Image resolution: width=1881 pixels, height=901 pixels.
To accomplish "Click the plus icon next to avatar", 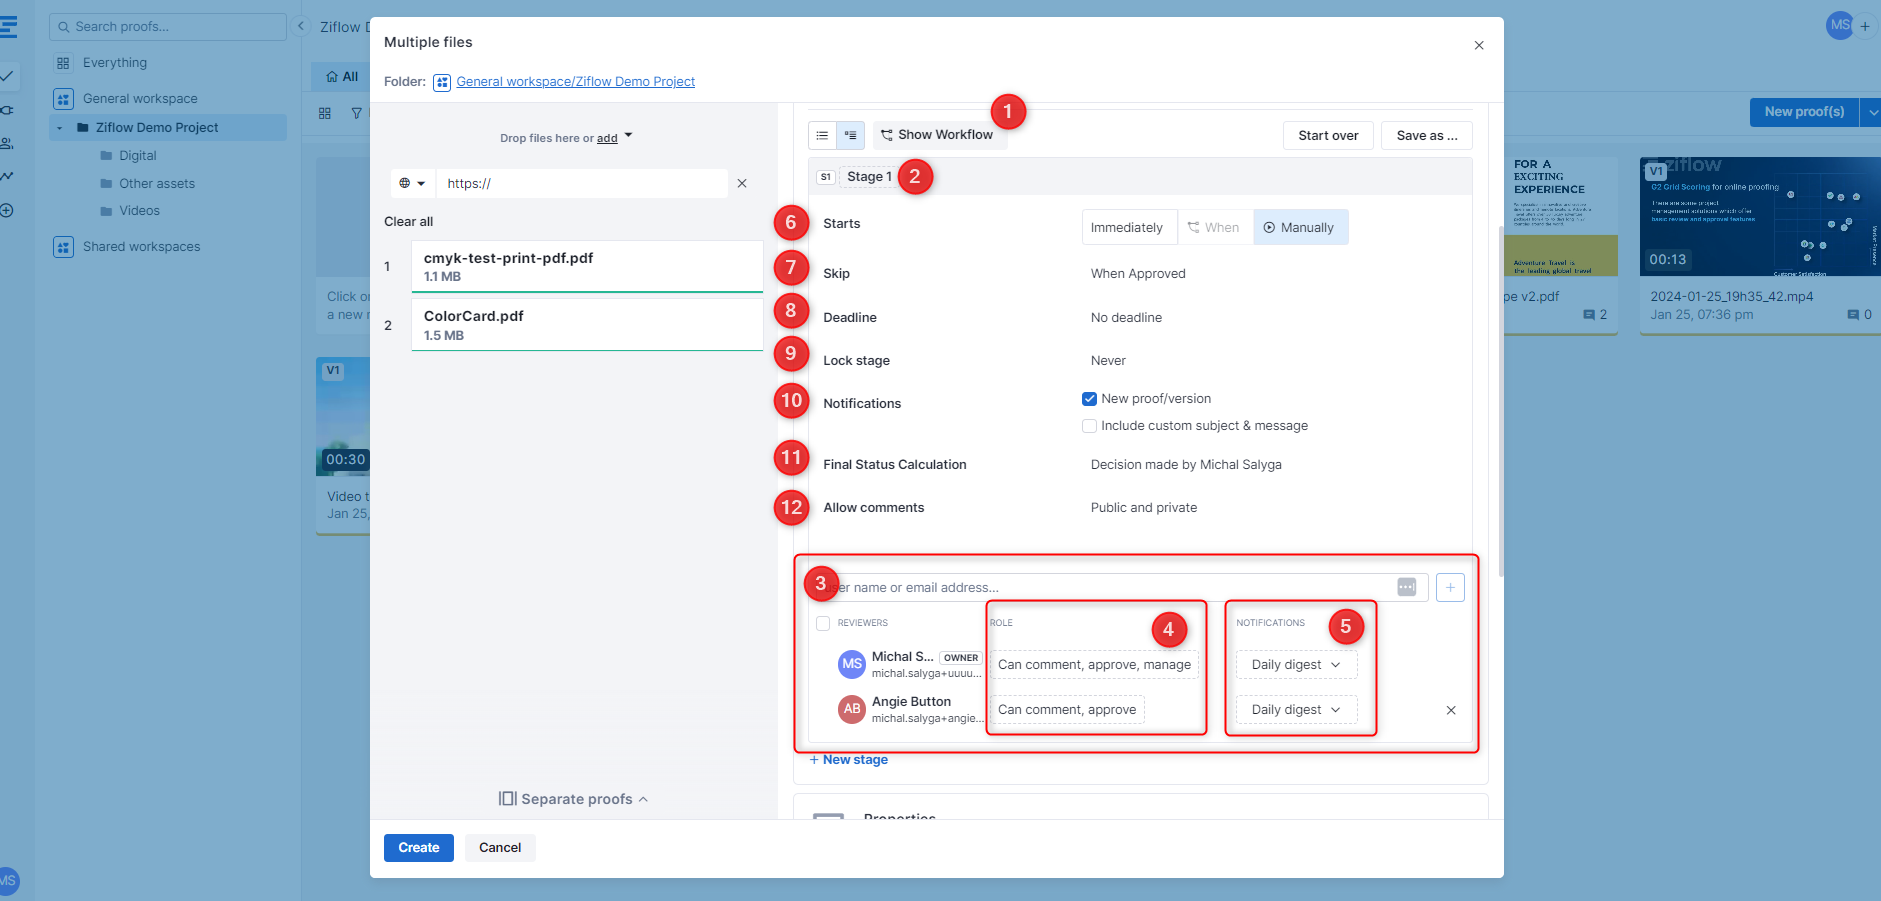I will point(1865,27).
